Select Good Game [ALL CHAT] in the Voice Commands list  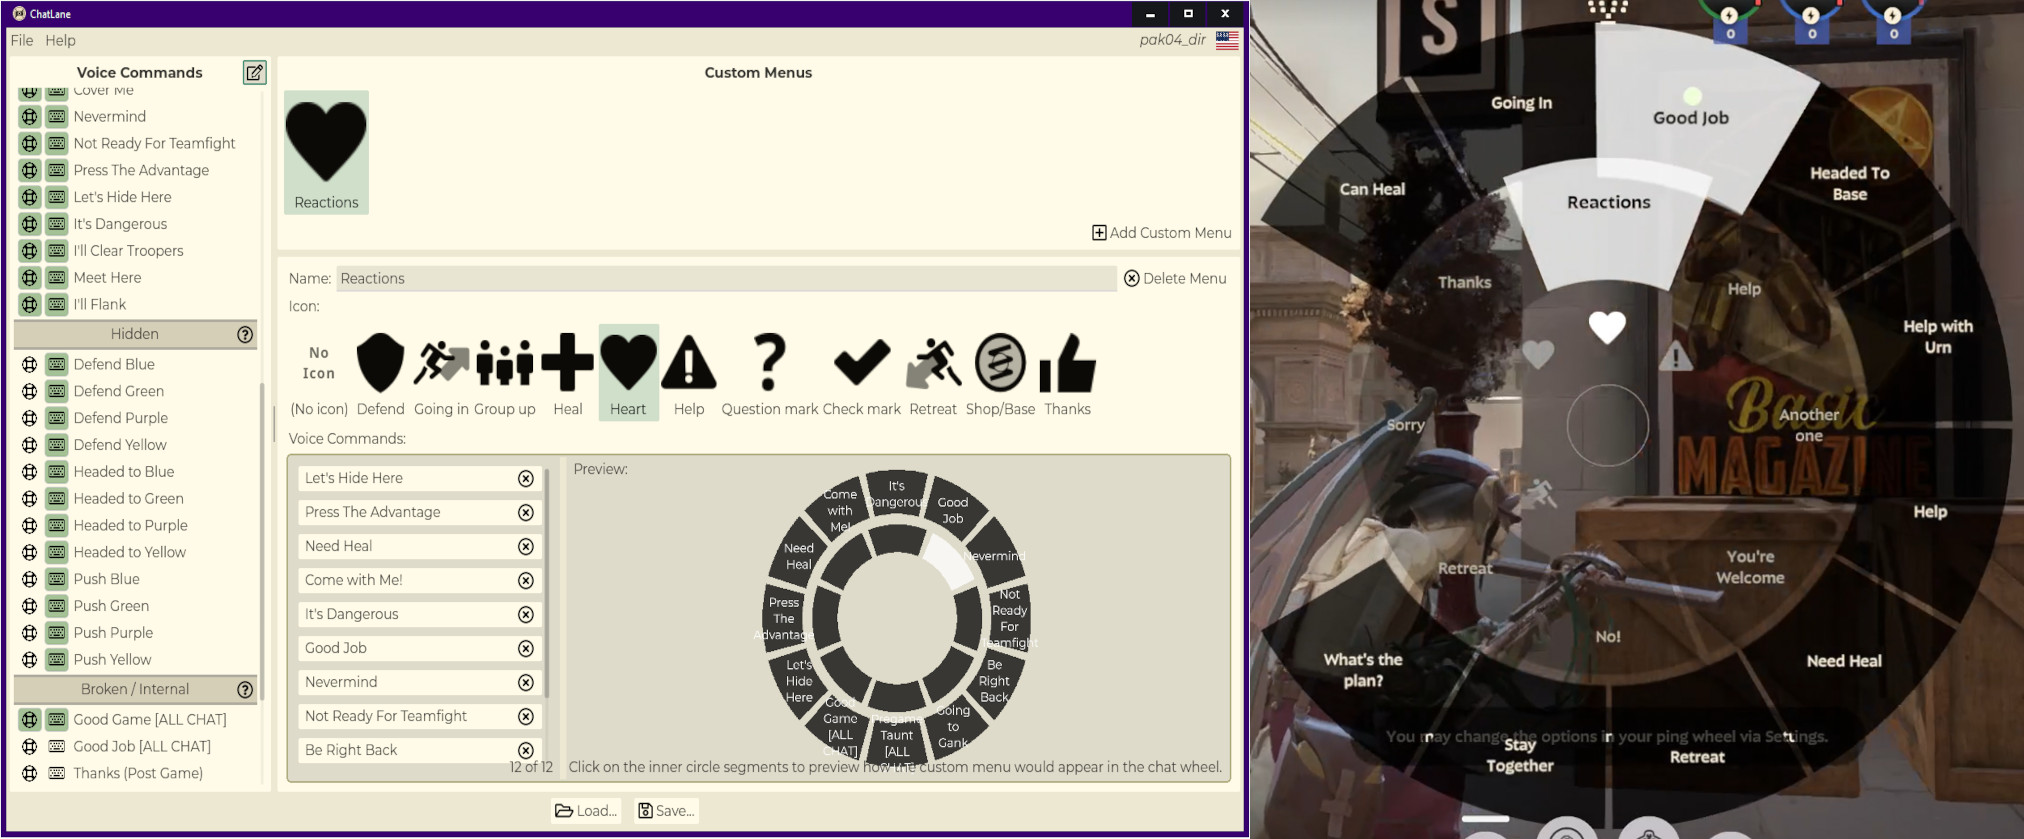tap(150, 720)
